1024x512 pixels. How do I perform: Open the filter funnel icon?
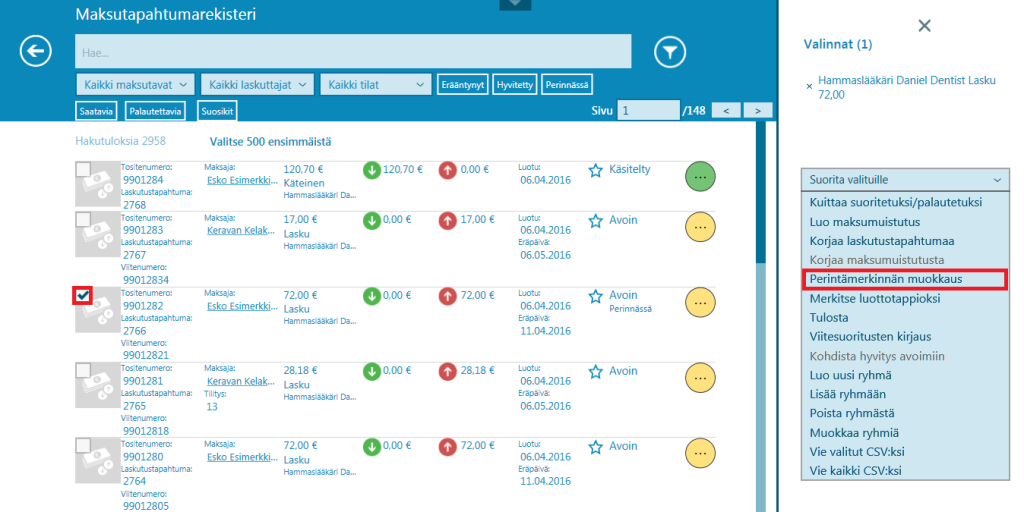[670, 51]
